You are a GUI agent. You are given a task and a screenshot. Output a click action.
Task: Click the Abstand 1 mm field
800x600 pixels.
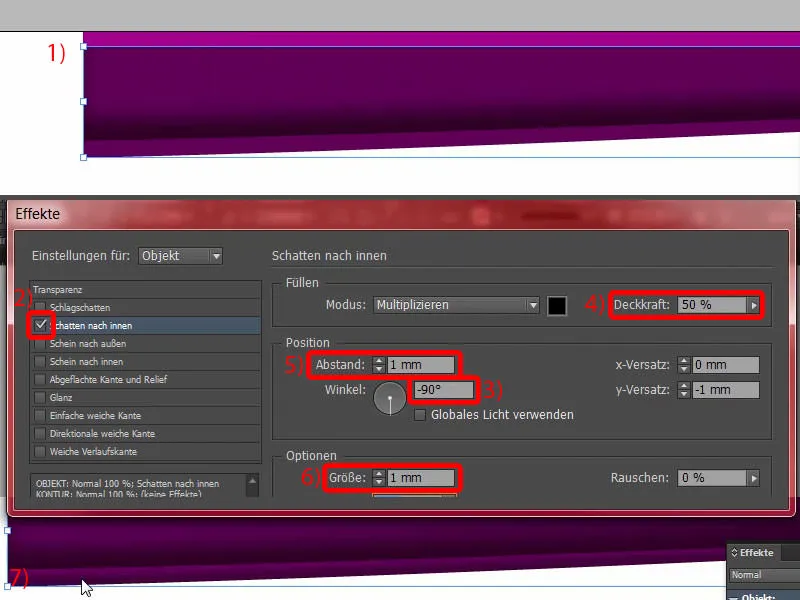click(421, 365)
